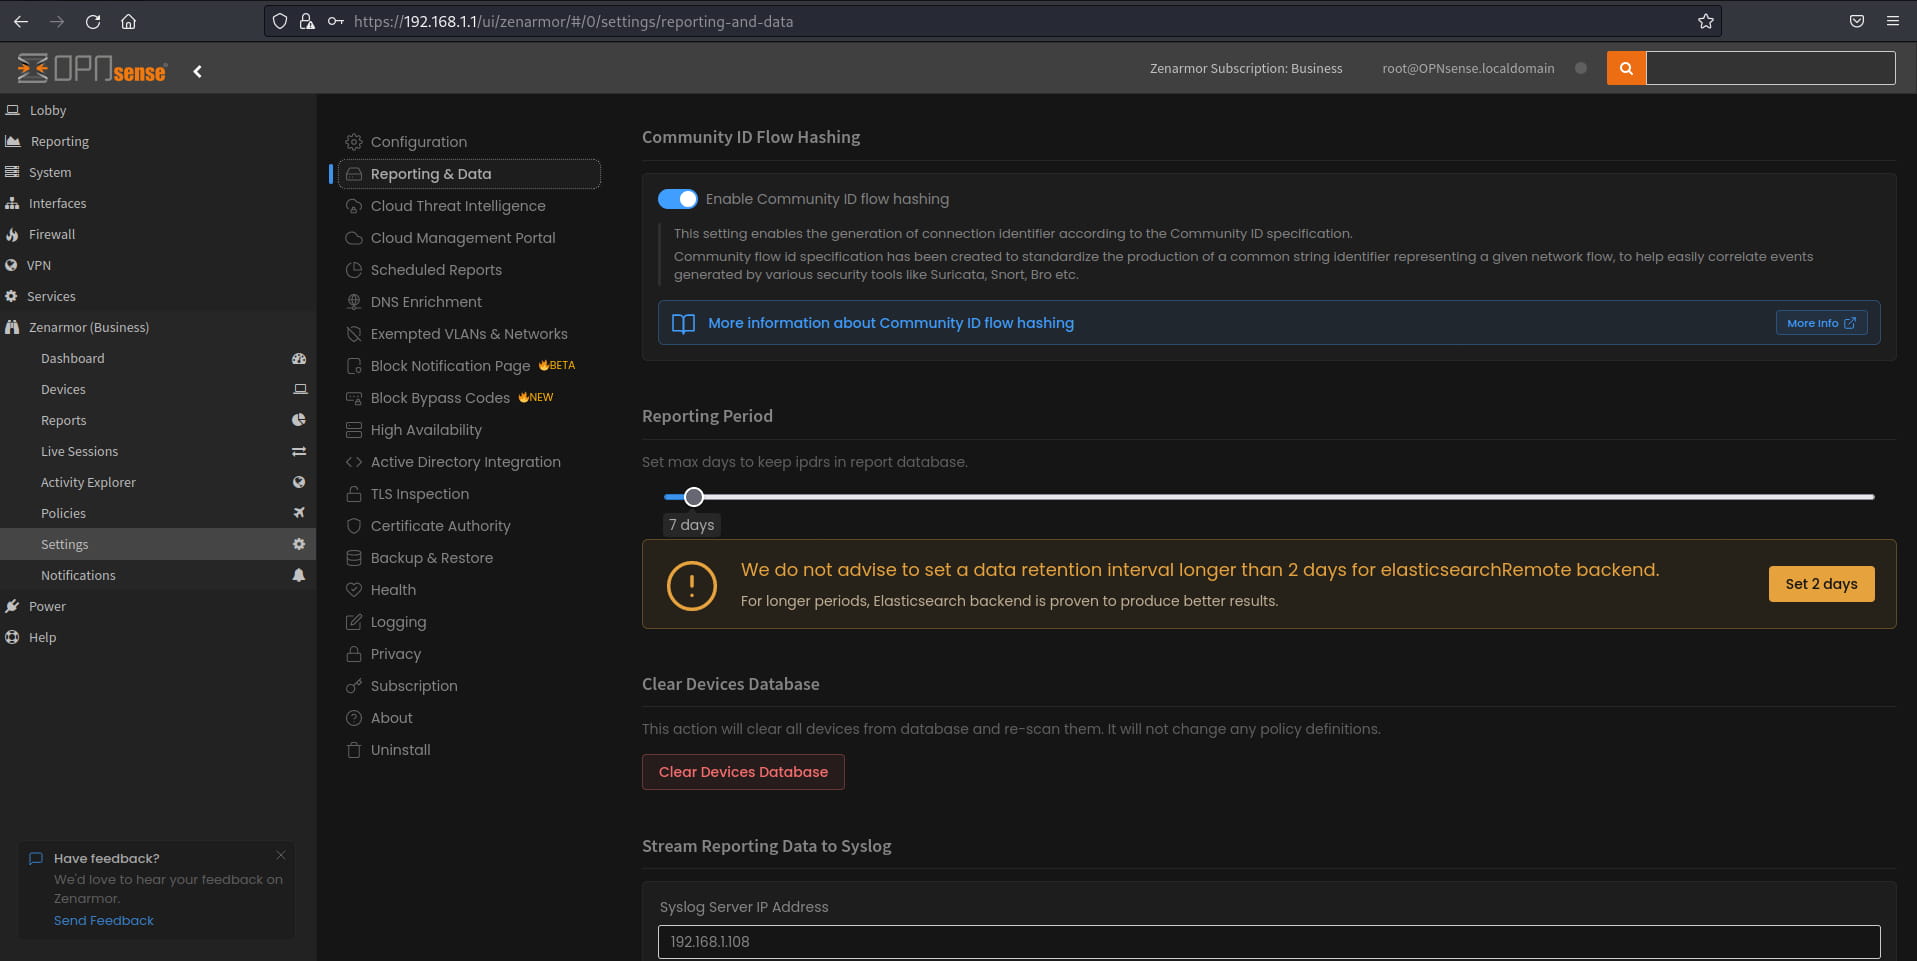The width and height of the screenshot is (1917, 961).
Task: Click the Set 2 days button
Action: click(x=1821, y=584)
